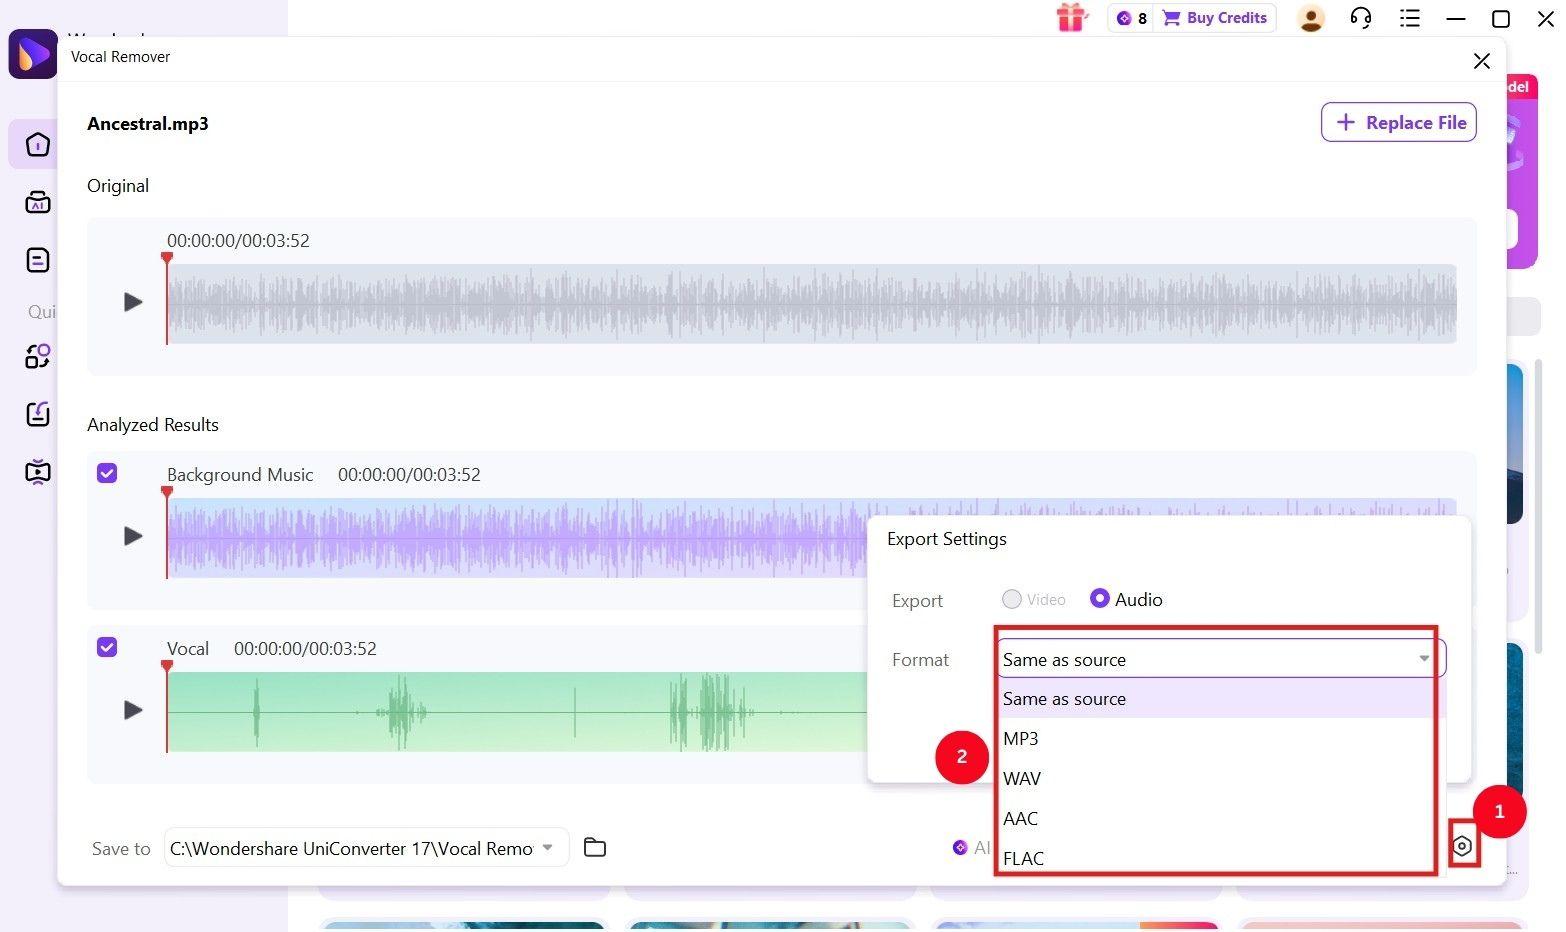Viewport: 1566px width, 932px height.
Task: Open the headset support icon
Action: point(1361,18)
